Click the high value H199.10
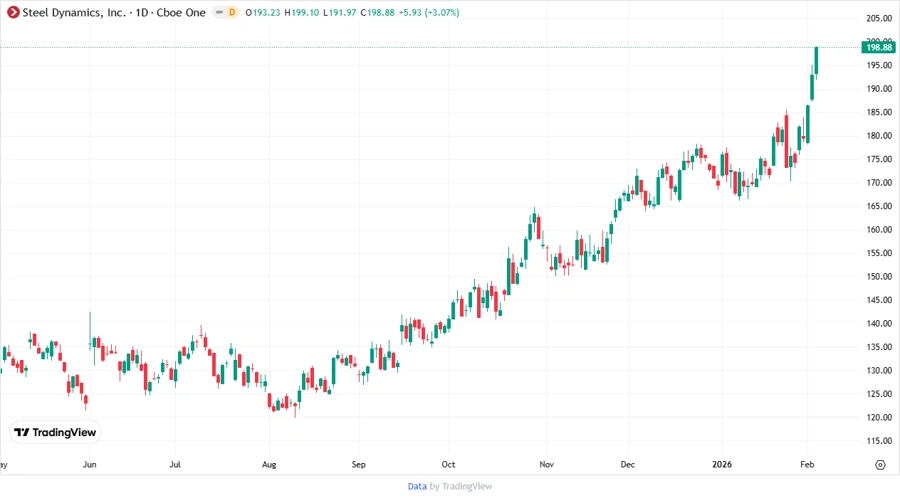 (302, 12)
